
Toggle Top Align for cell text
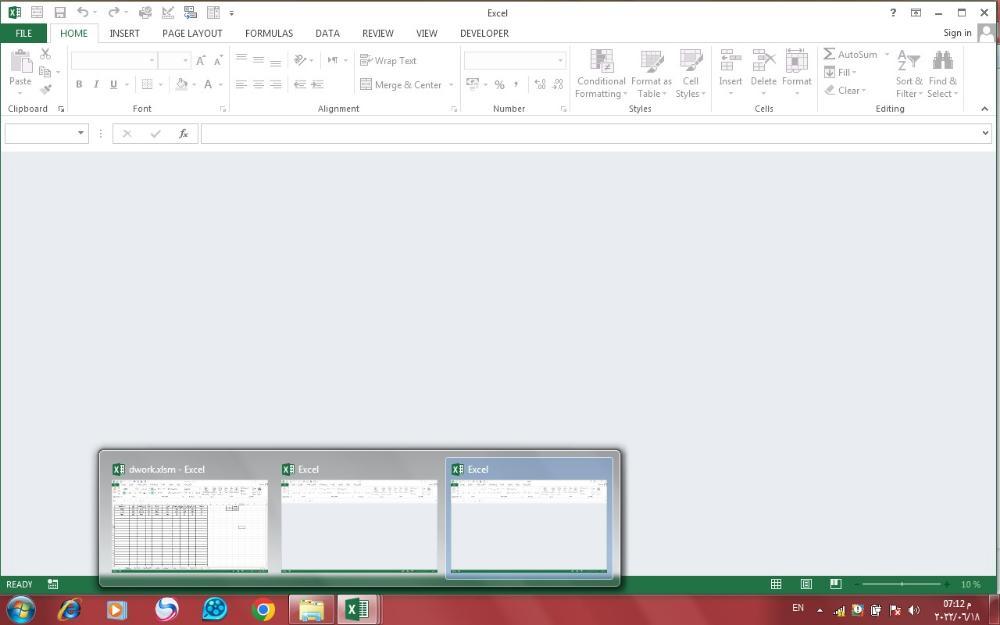[241, 60]
